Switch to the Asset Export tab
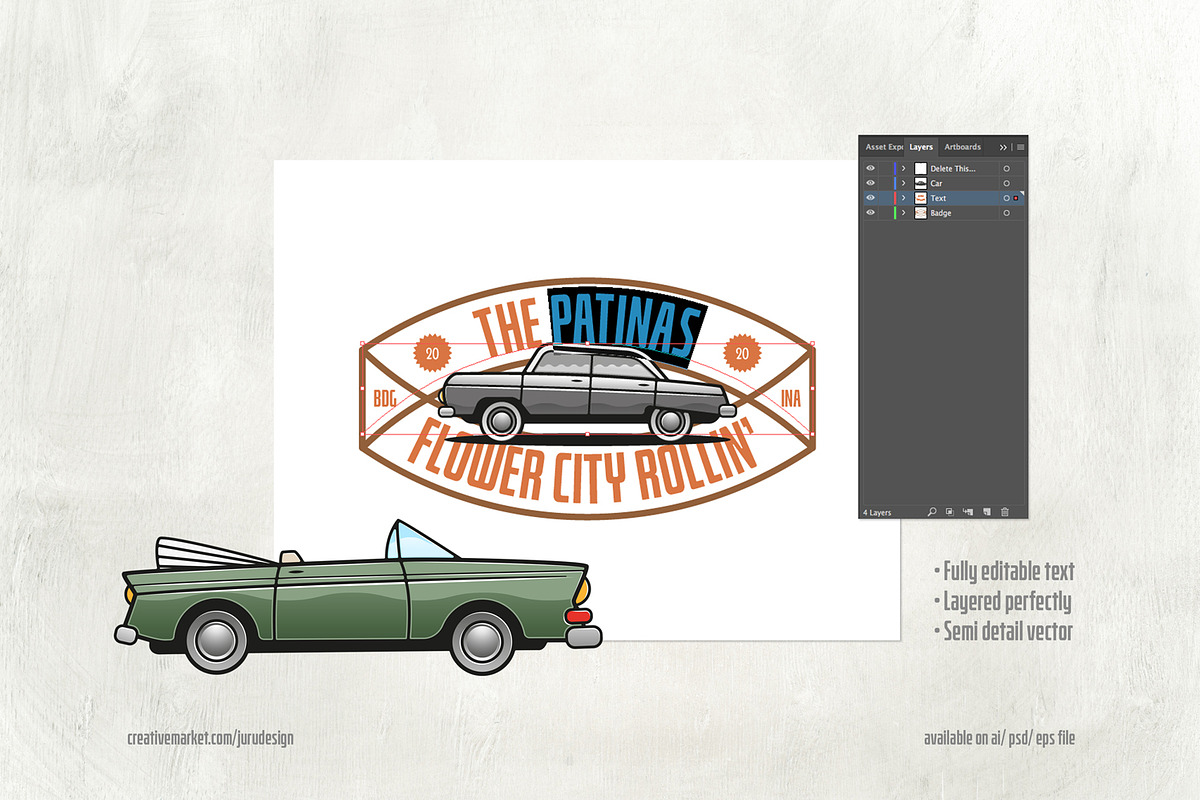The height and width of the screenshot is (800, 1200). 884,147
